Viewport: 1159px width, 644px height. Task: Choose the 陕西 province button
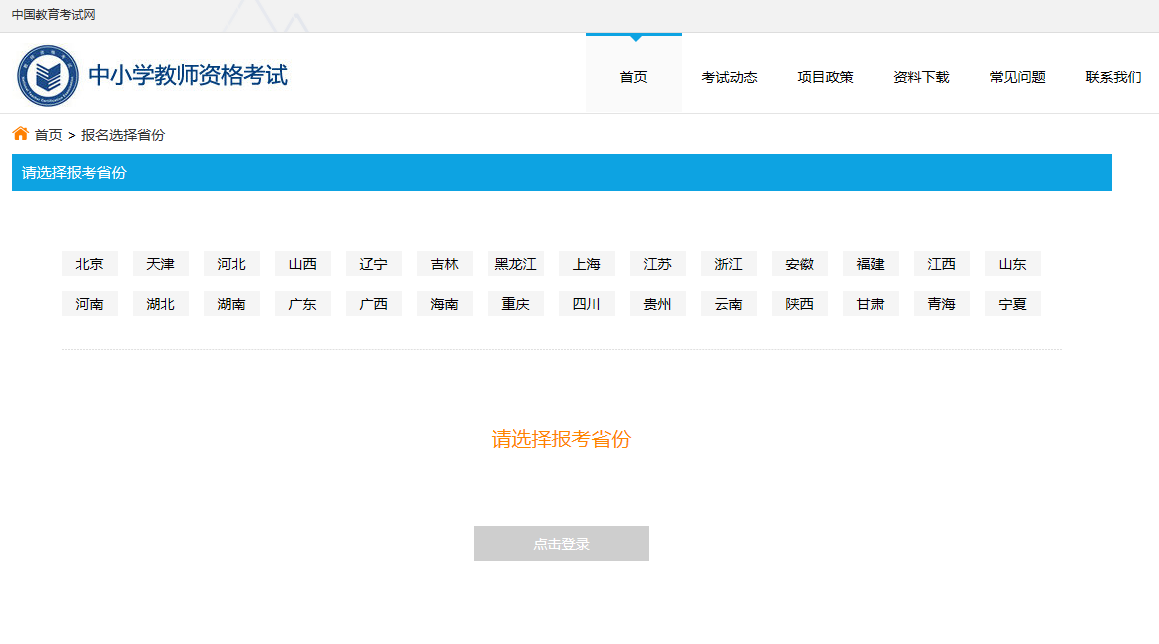799,304
